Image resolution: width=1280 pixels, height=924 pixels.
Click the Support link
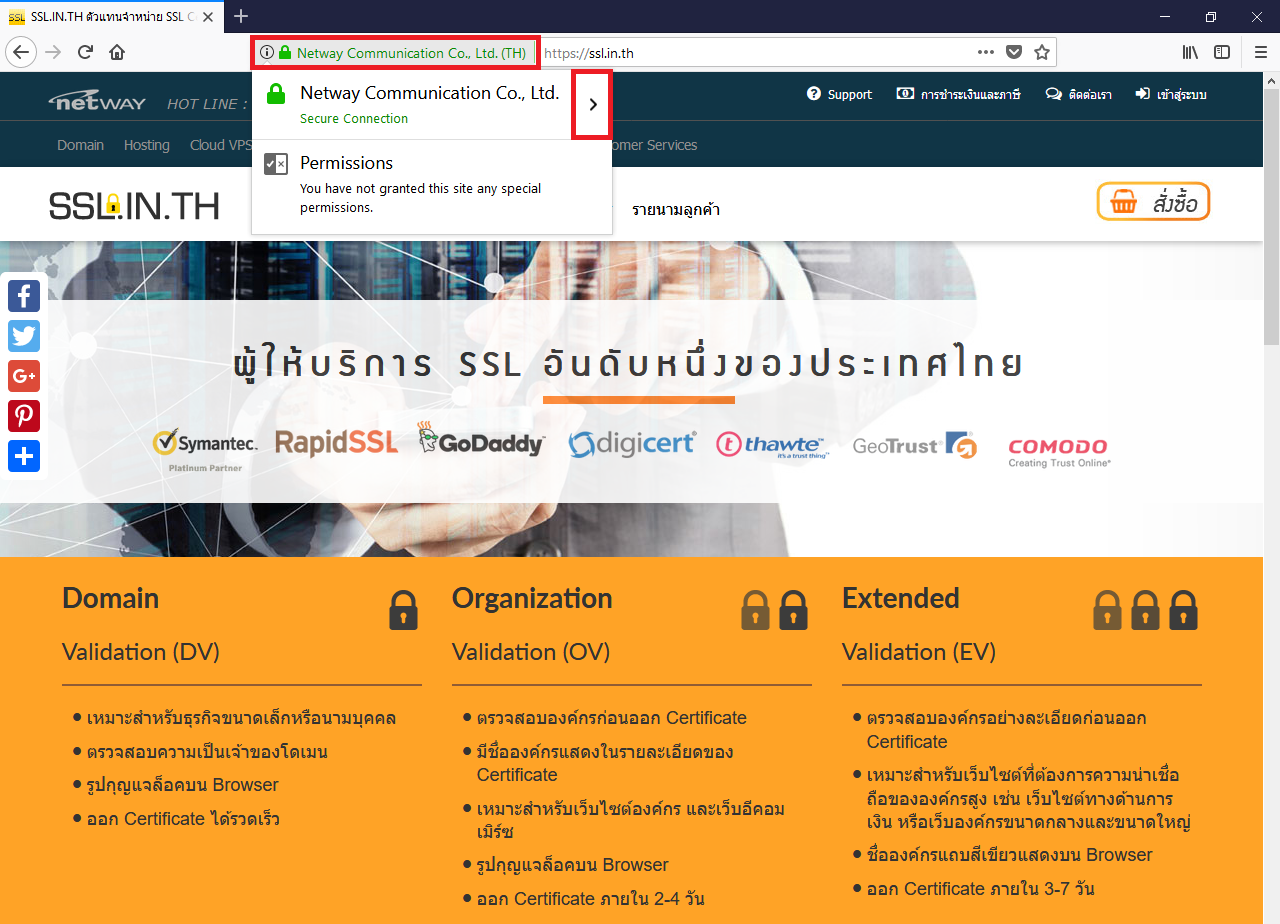(839, 94)
